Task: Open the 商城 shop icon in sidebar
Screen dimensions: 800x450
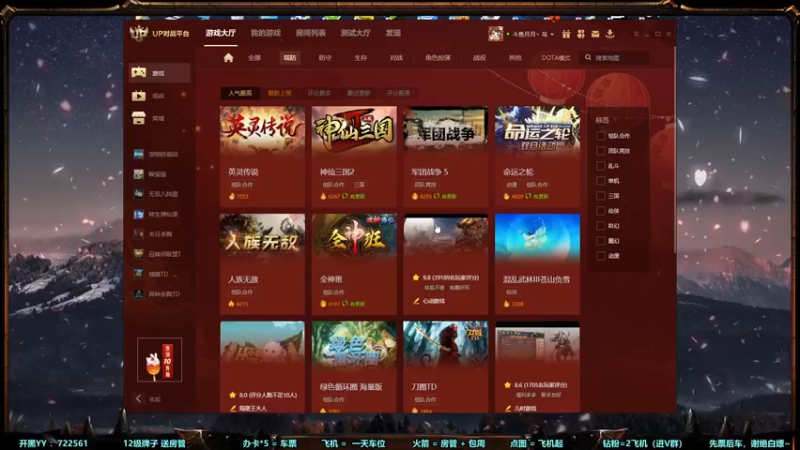Action: point(139,118)
